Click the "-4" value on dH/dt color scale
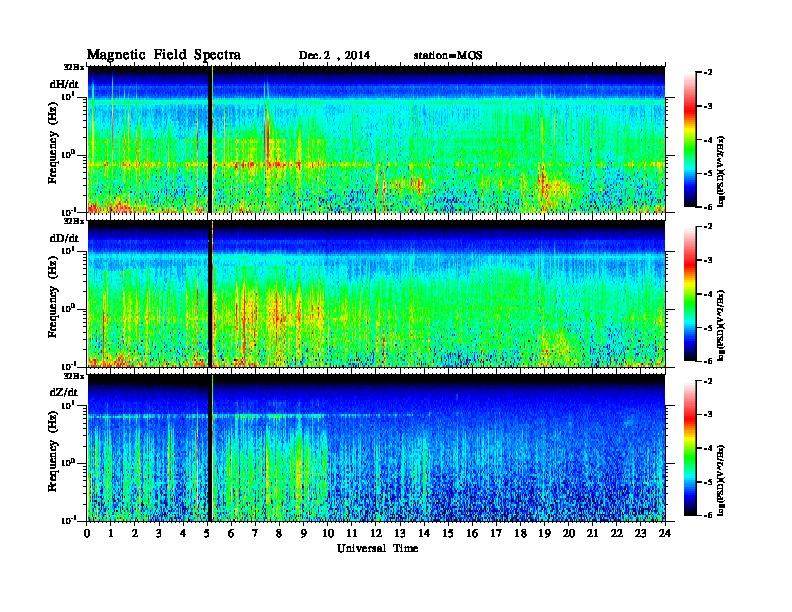Viewport: 792px width, 612px height. 708,140
